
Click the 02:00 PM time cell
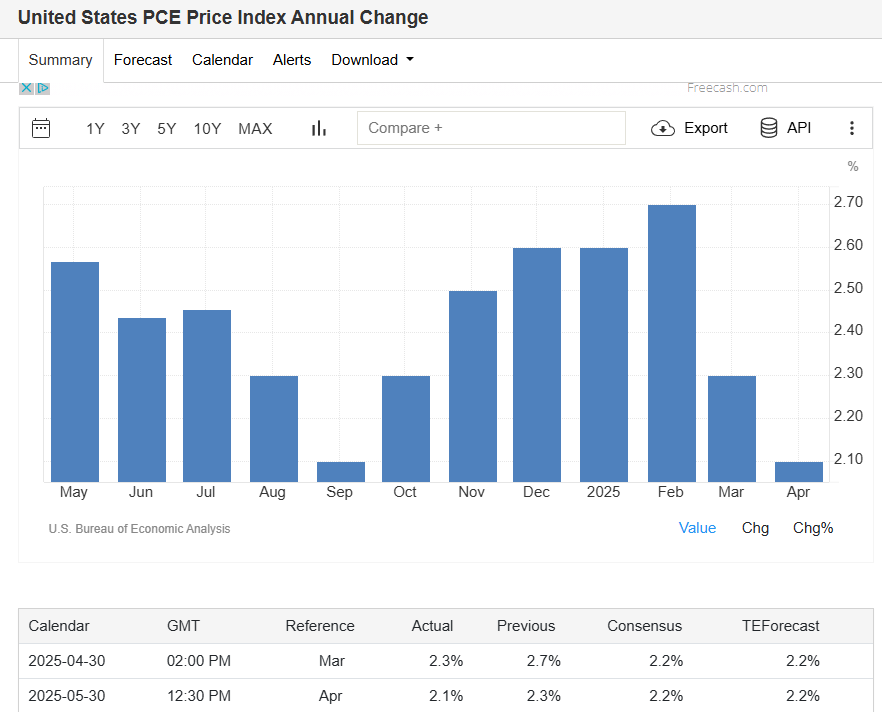click(199, 661)
